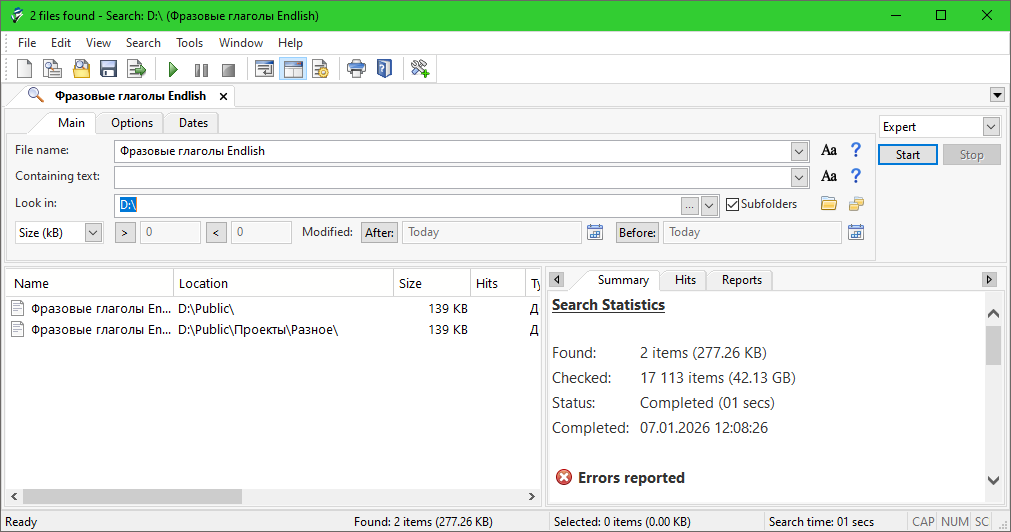Click the New search toolbar icon
The image size is (1011, 532).
point(25,69)
